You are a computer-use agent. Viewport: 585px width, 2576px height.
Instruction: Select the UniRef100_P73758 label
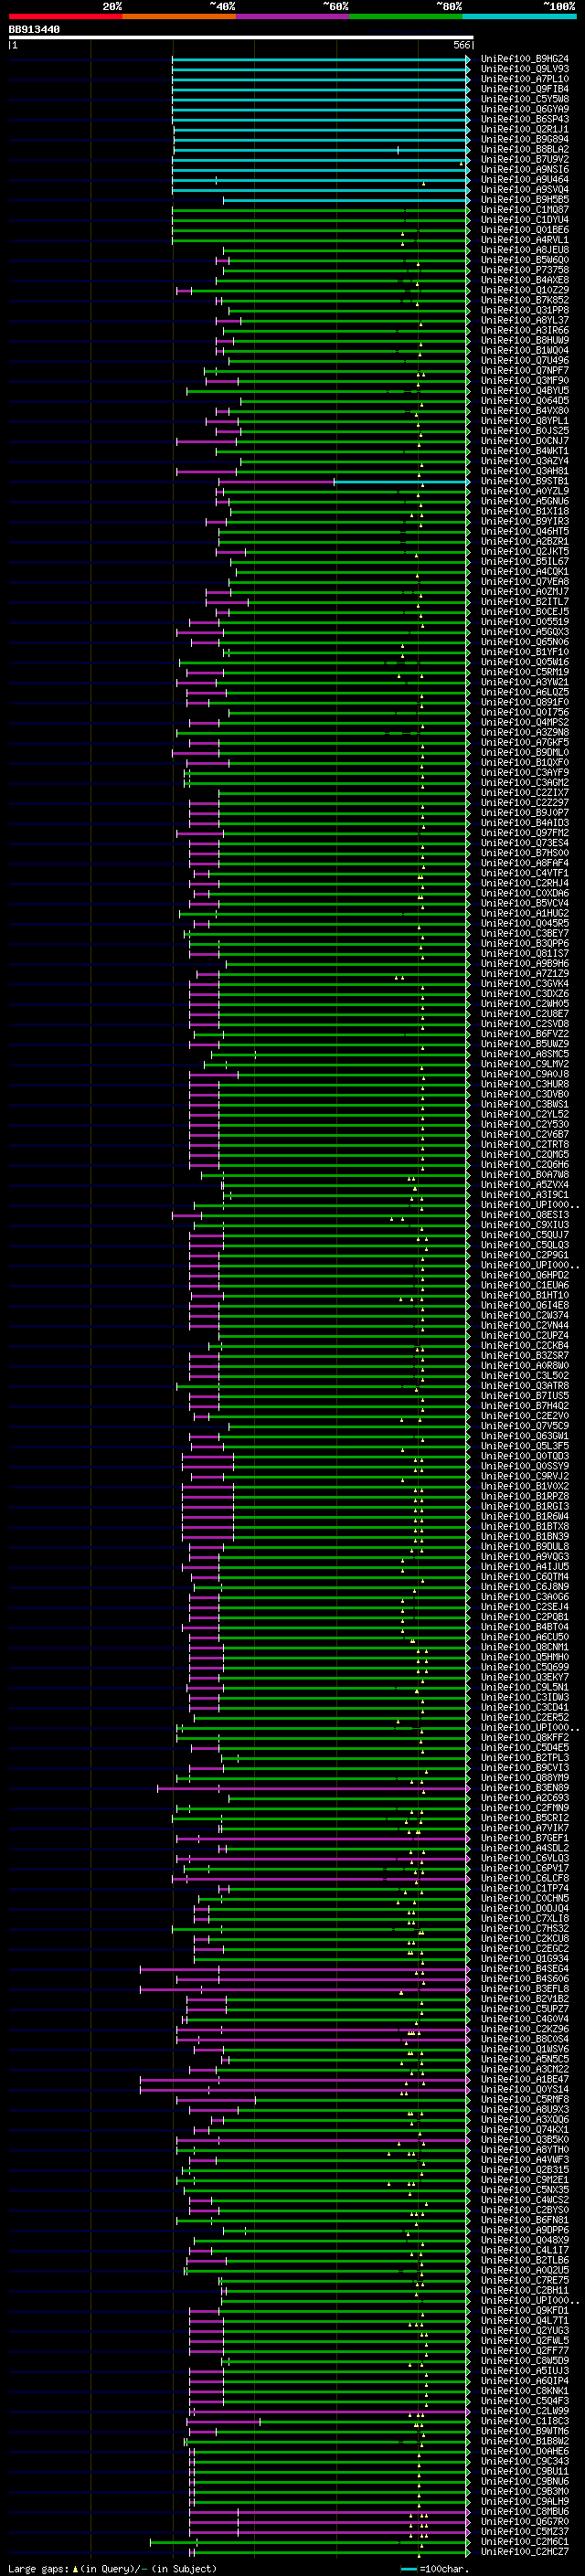click(x=524, y=270)
